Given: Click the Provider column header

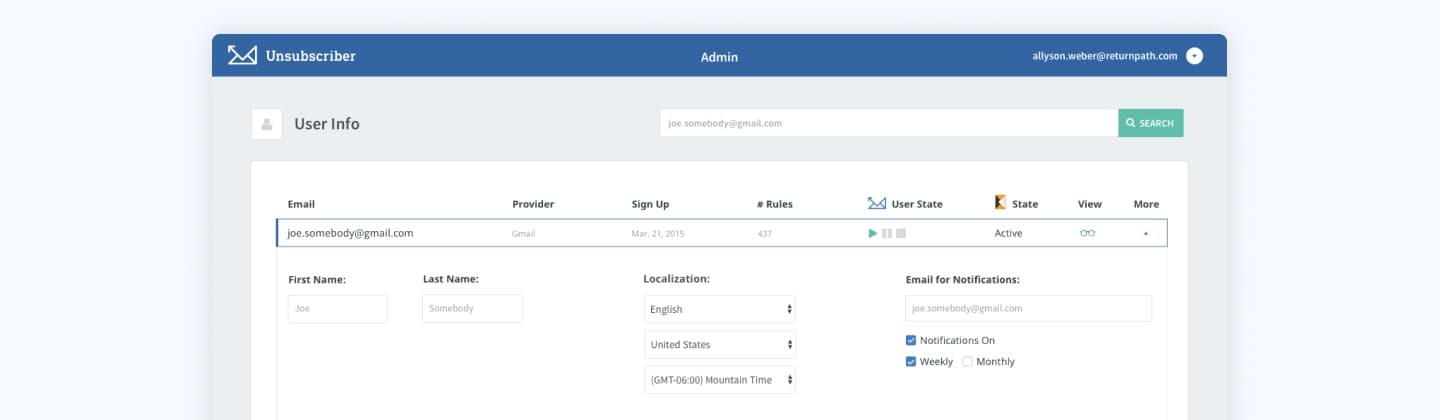Looking at the screenshot, I should coord(533,204).
